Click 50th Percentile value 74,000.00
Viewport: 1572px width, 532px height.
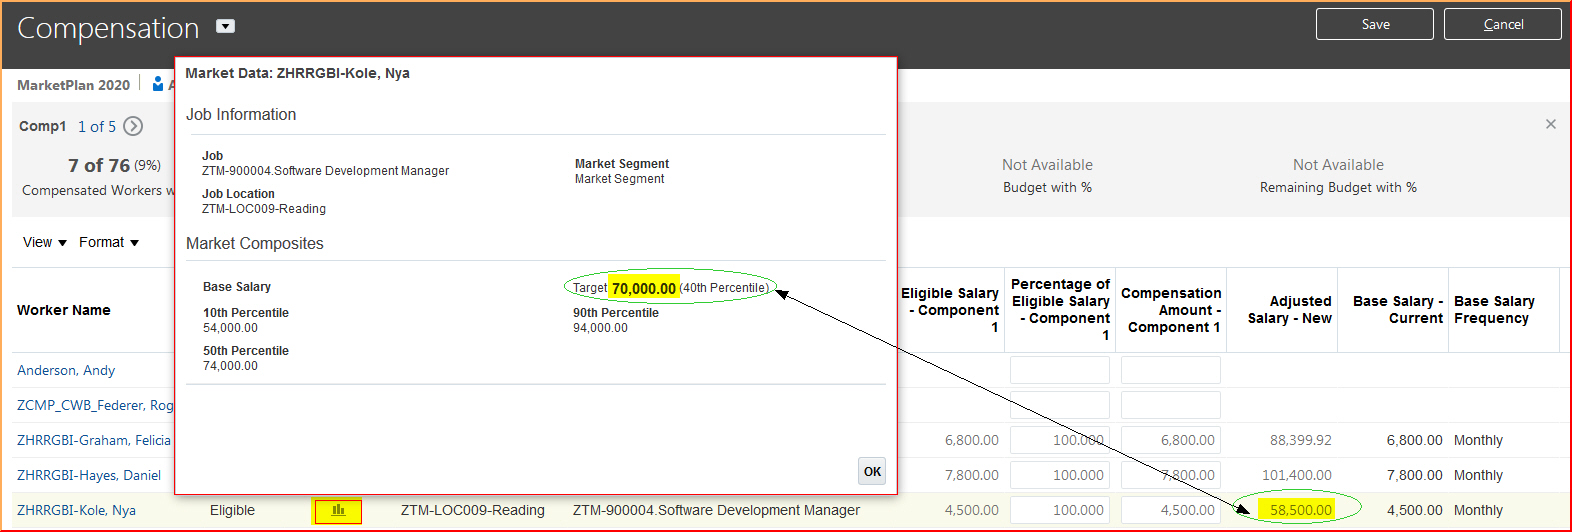coord(230,366)
